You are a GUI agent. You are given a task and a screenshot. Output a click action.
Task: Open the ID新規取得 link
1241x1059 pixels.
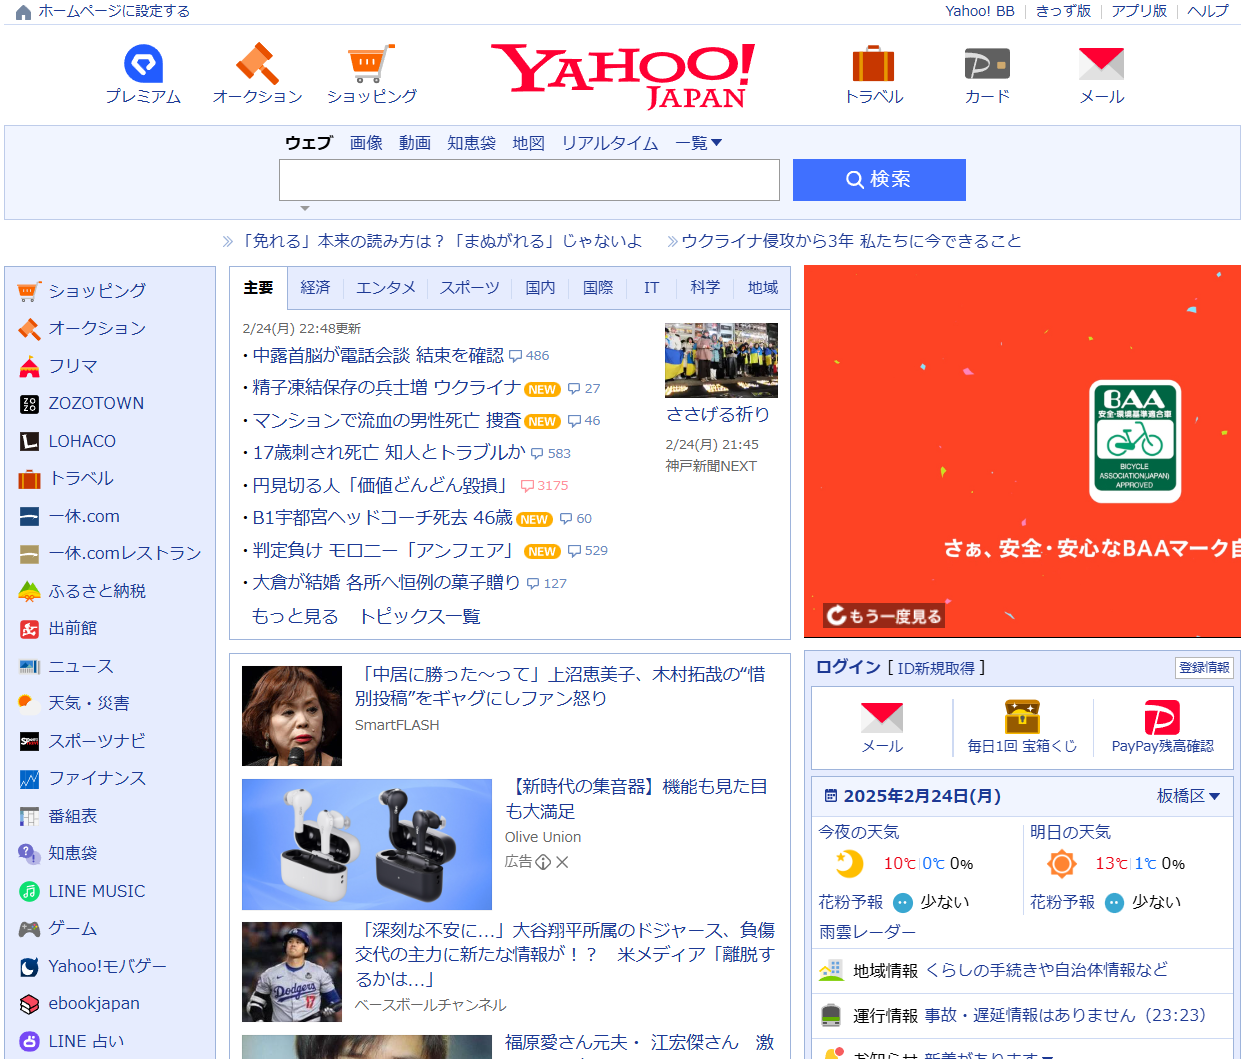(936, 668)
